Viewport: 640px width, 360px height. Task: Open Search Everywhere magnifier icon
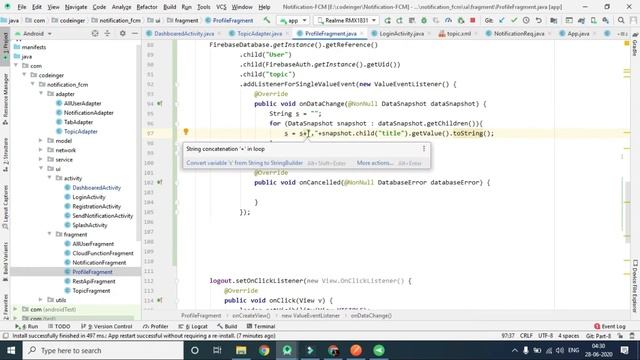pyautogui.click(x=621, y=20)
